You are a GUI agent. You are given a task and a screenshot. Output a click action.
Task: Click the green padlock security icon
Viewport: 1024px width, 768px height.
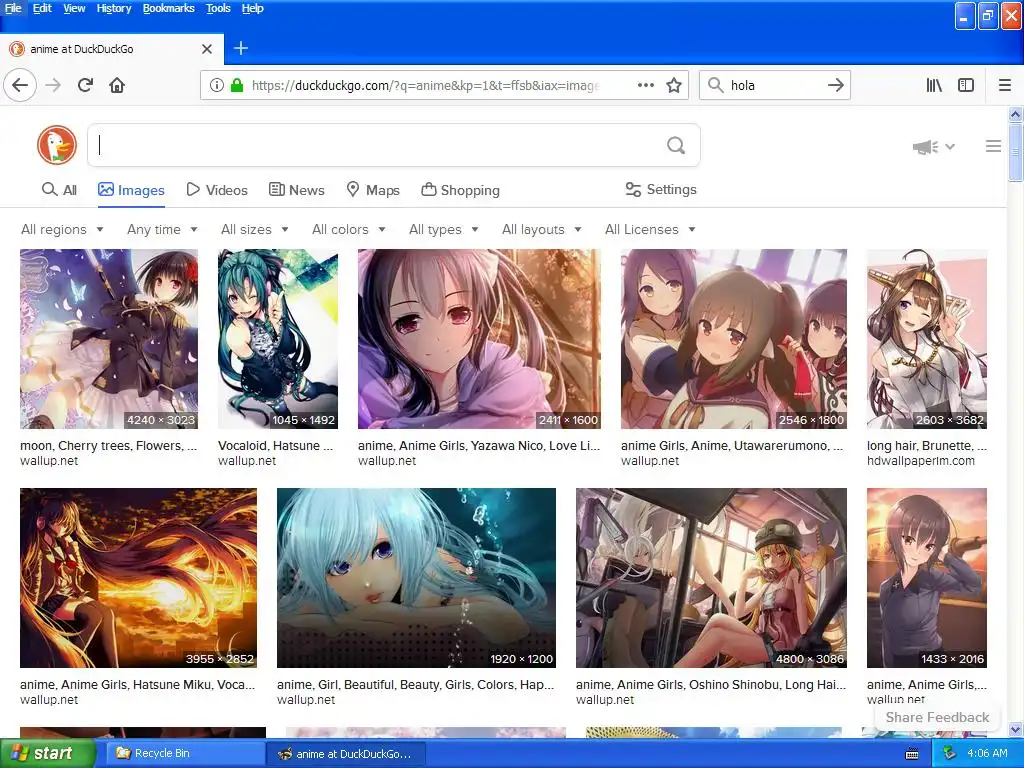[237, 85]
